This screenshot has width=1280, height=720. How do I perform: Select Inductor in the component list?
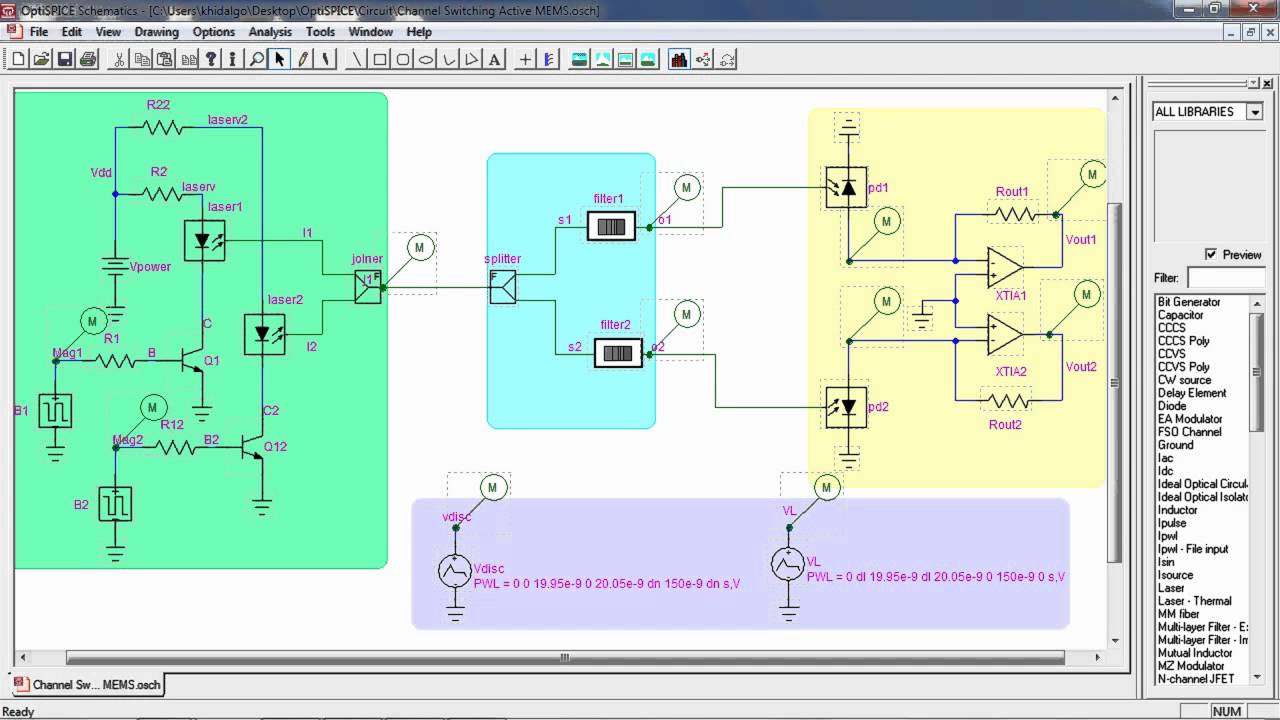1178,510
